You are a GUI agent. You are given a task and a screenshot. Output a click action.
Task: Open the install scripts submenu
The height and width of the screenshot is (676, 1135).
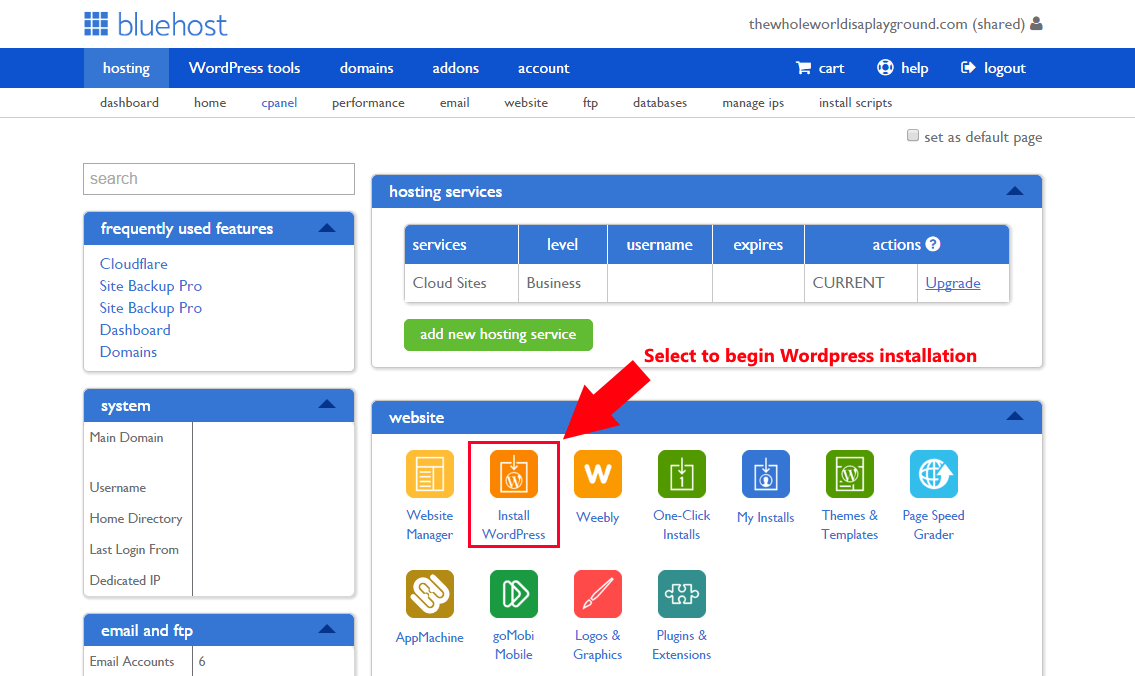click(856, 103)
